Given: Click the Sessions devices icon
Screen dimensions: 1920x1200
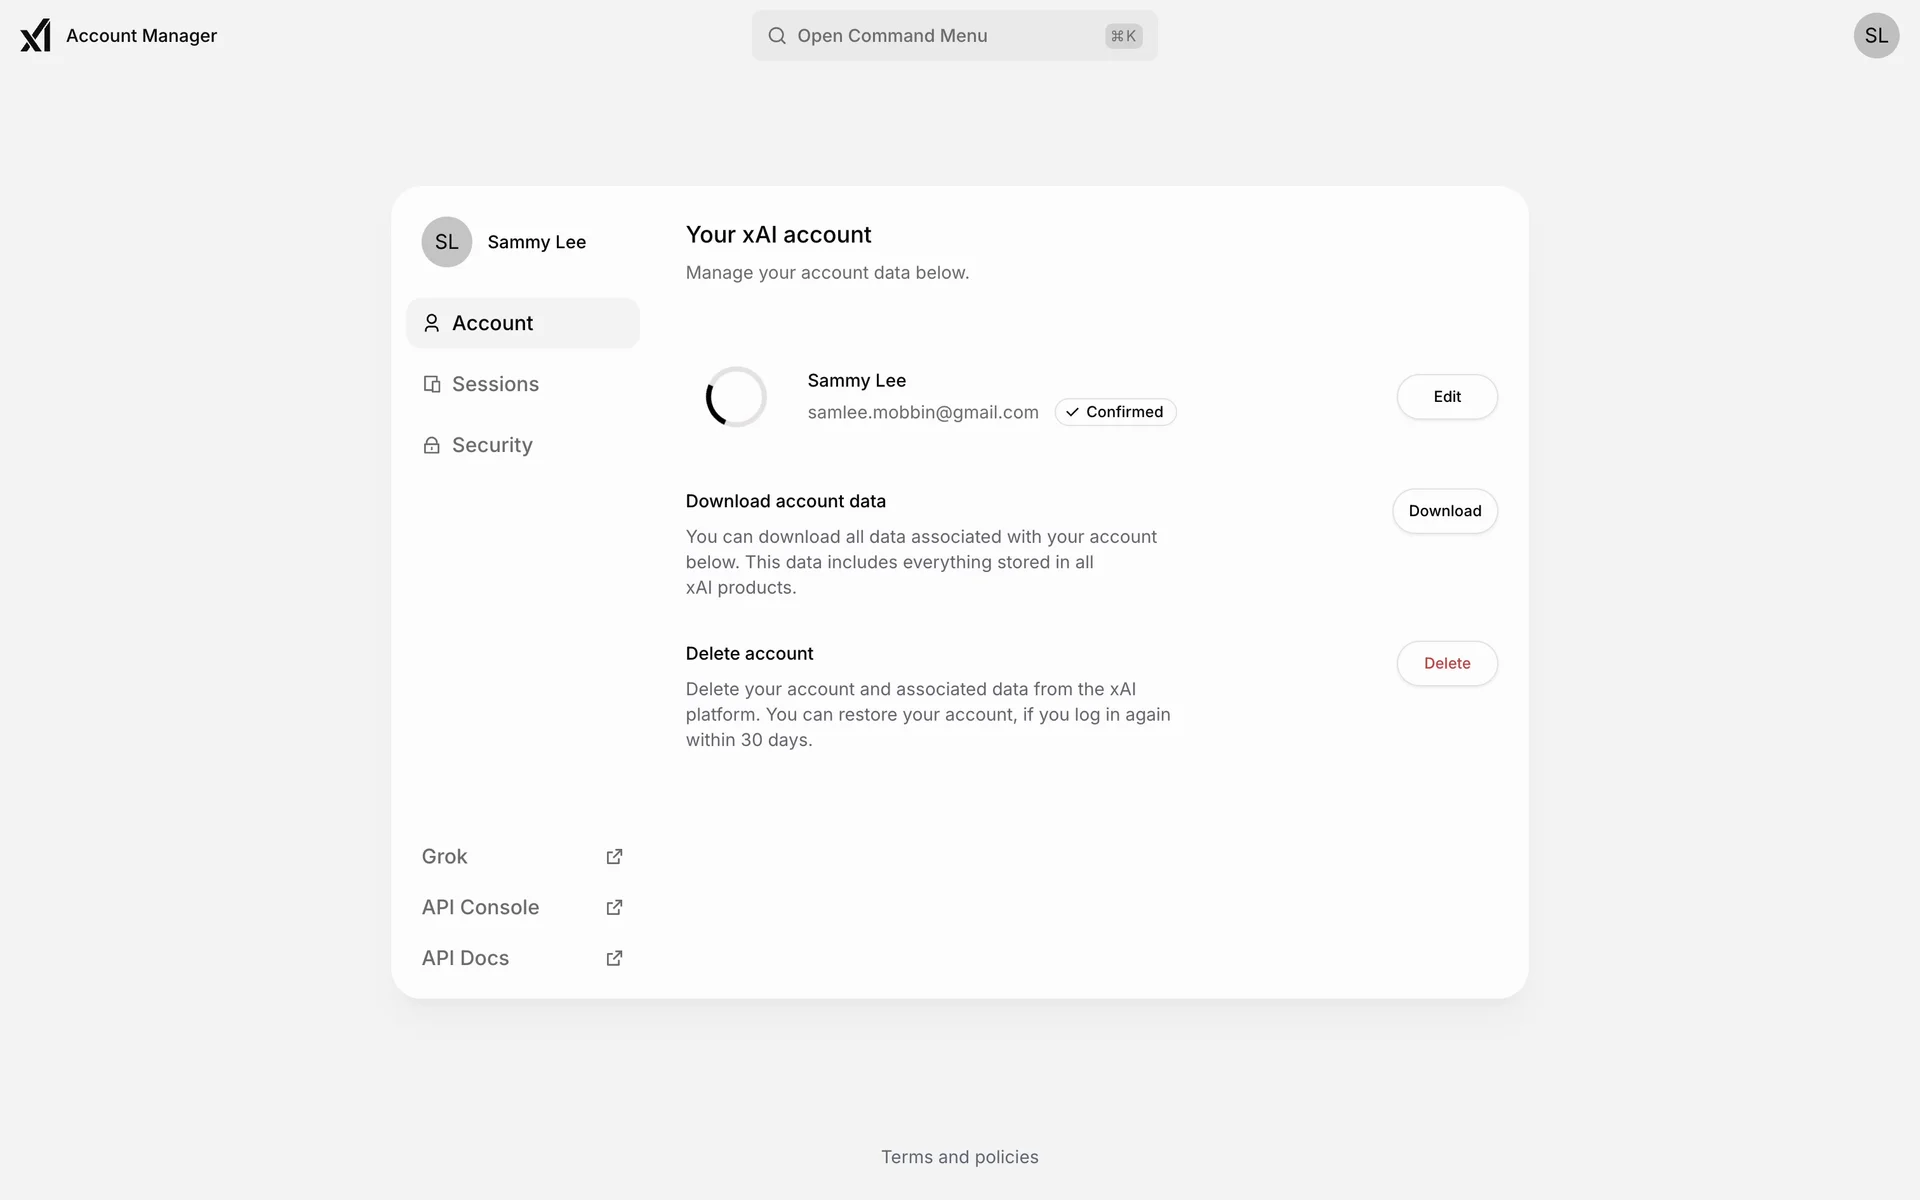Looking at the screenshot, I should [432, 384].
